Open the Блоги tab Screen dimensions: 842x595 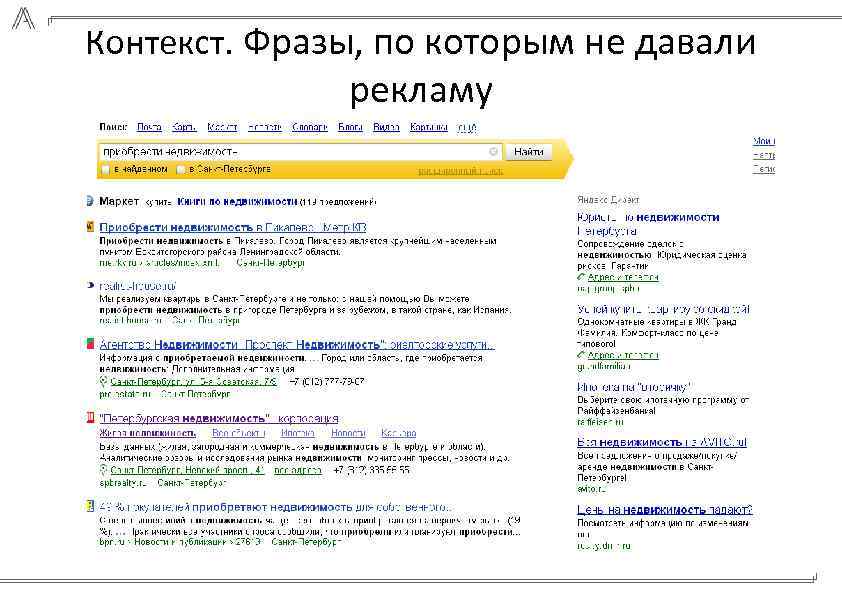click(350, 127)
